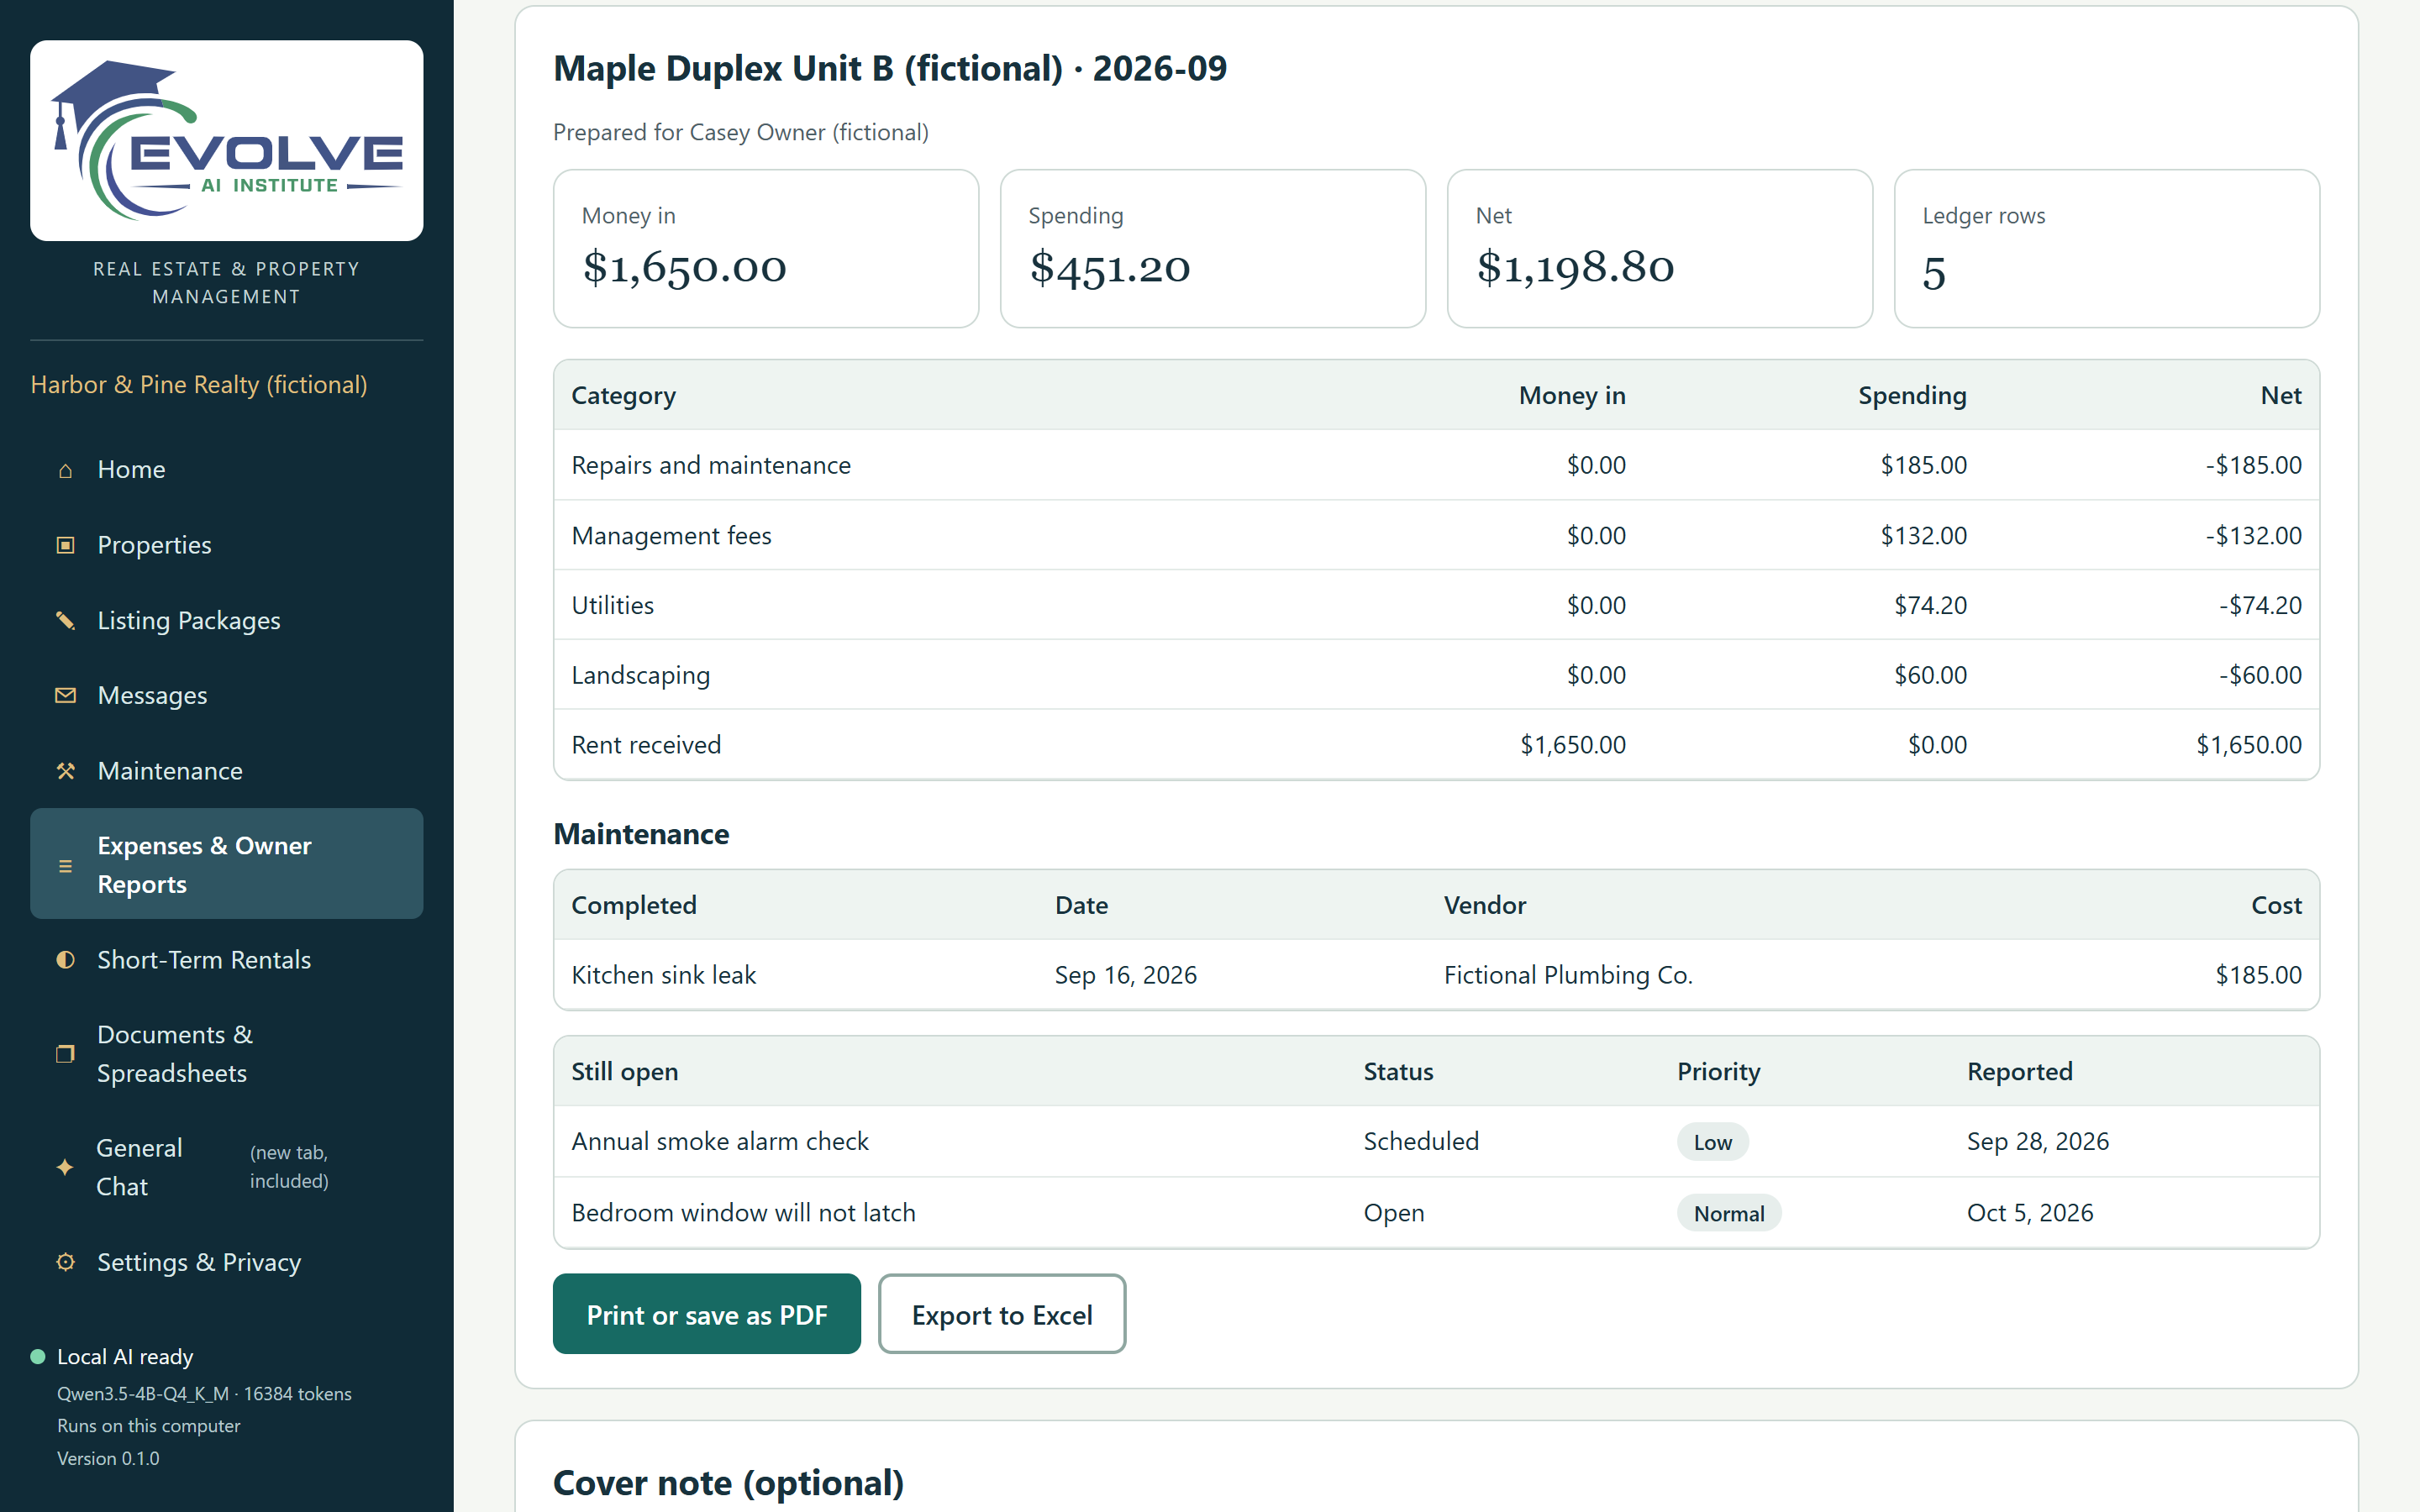Viewport: 2420px width, 1512px height.
Task: Go to Properties in the sidebar
Action: [227, 545]
